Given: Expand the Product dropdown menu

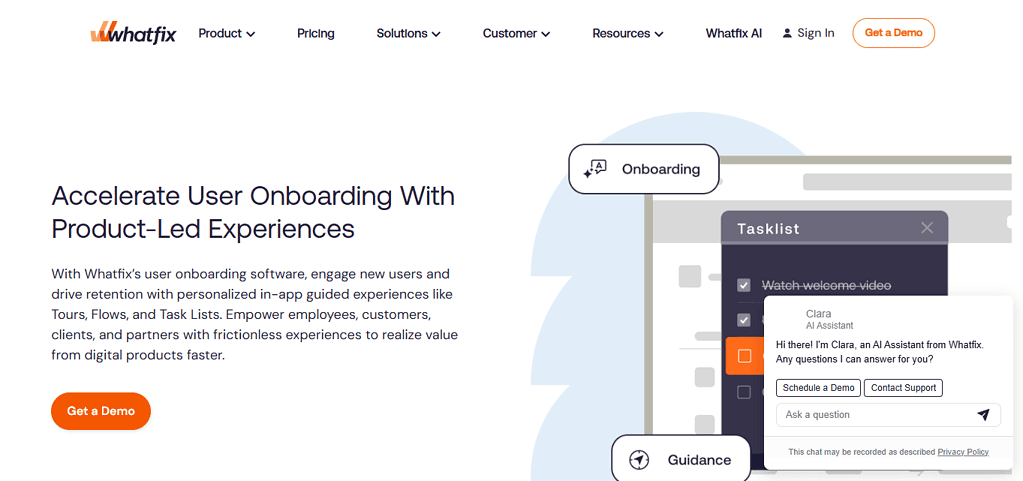Looking at the screenshot, I should [226, 33].
